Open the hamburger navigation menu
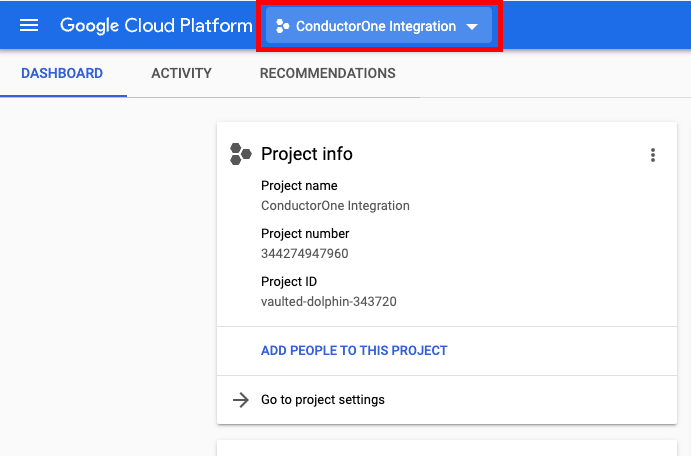691x456 pixels. (29, 26)
